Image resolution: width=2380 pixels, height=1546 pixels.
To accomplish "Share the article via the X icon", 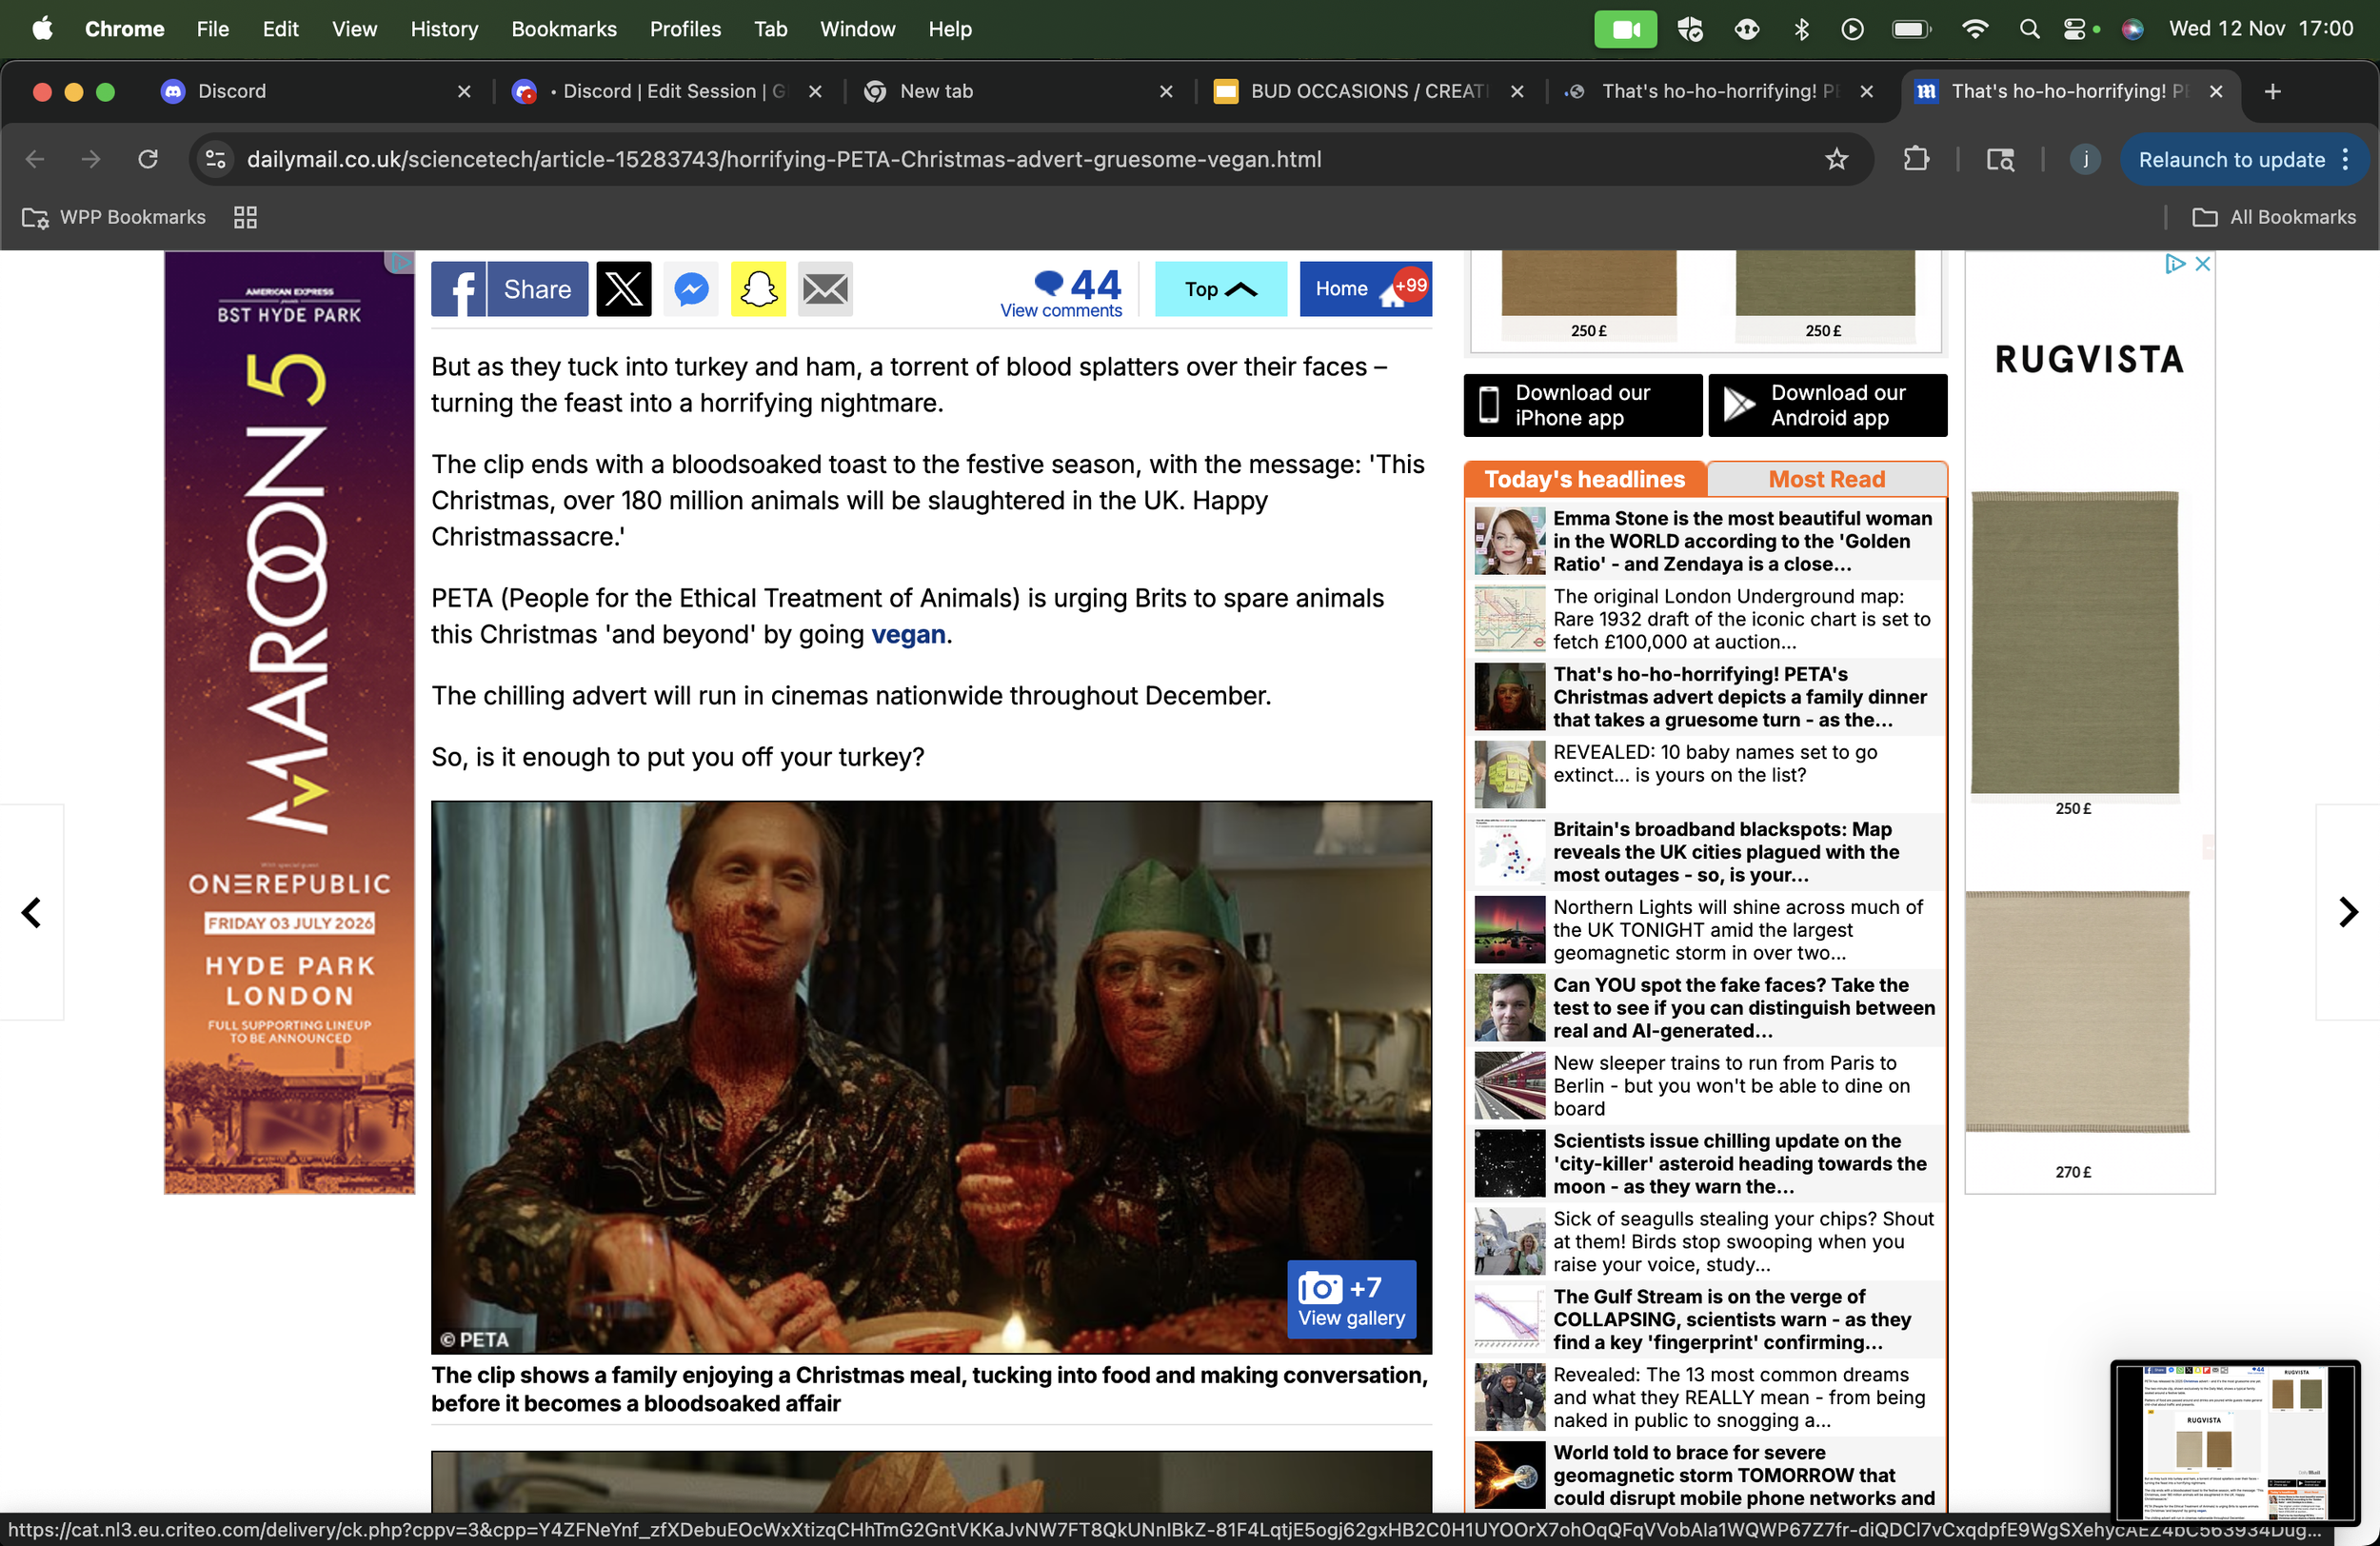I will [x=623, y=289].
